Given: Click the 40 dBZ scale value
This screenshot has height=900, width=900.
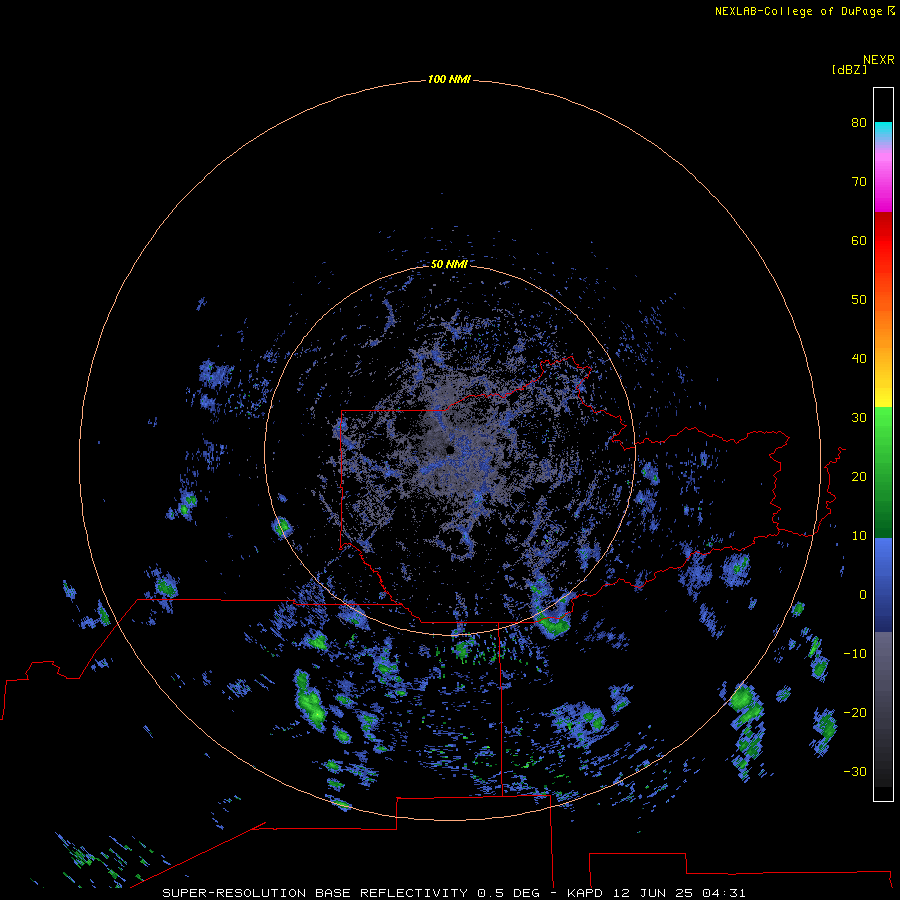Looking at the screenshot, I should click(859, 359).
